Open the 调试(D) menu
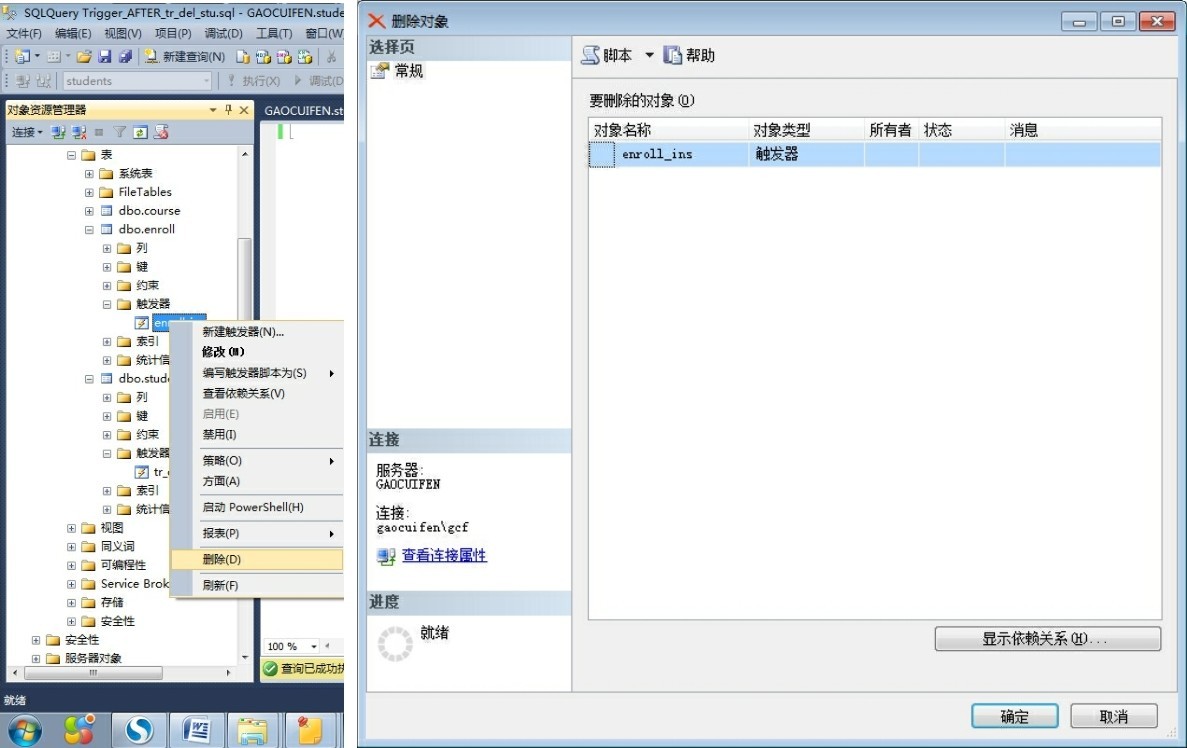Viewport: 1187px width, 748px height. 223,33
